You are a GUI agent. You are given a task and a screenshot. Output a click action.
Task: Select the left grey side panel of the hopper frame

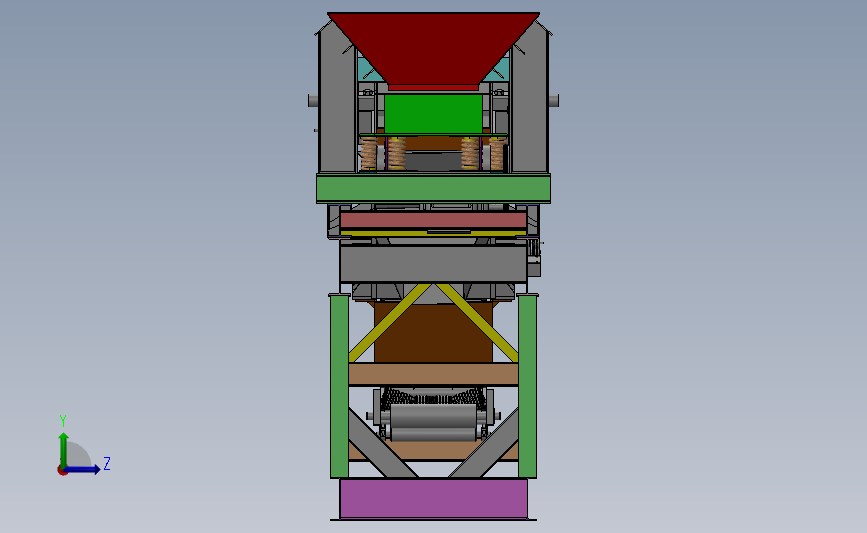pos(337,102)
